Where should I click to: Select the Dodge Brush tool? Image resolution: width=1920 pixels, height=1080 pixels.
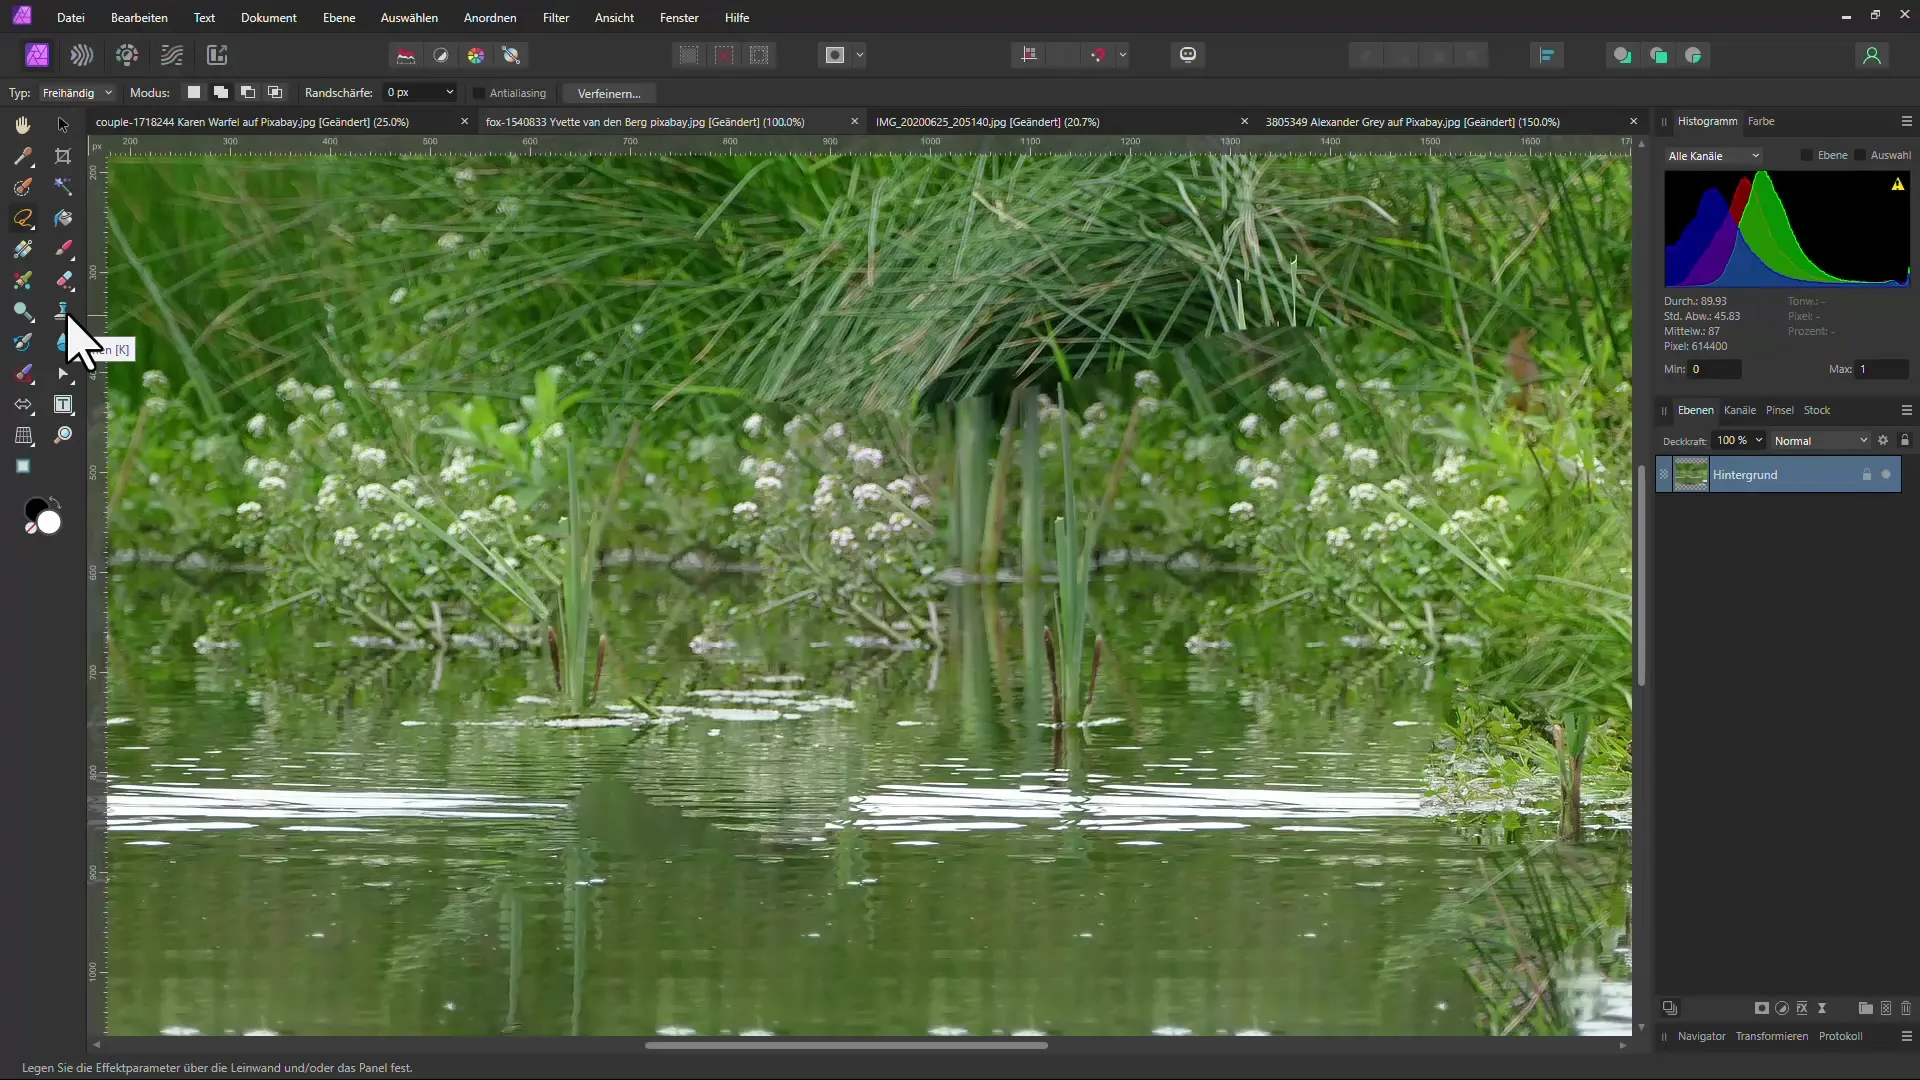point(23,311)
